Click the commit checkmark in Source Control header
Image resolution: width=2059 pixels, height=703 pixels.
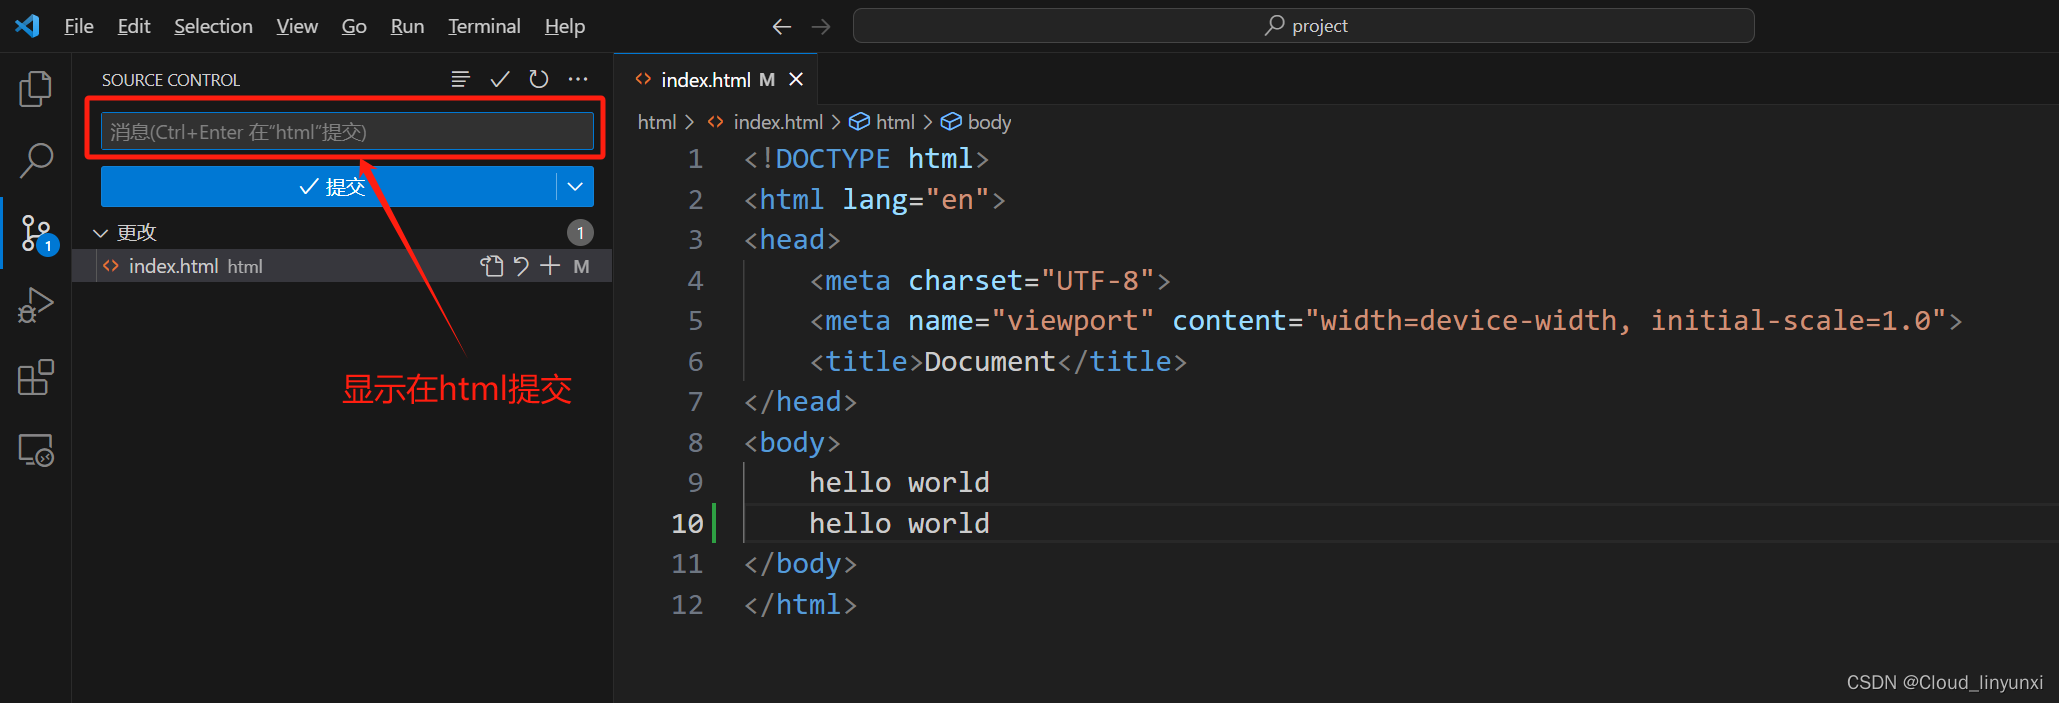click(x=500, y=79)
